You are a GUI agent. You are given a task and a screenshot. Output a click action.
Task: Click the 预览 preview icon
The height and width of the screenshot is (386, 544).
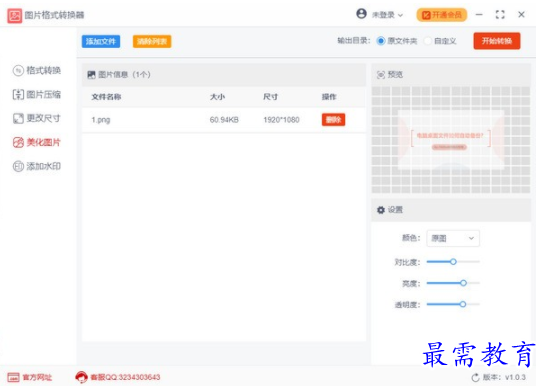pyautogui.click(x=381, y=75)
